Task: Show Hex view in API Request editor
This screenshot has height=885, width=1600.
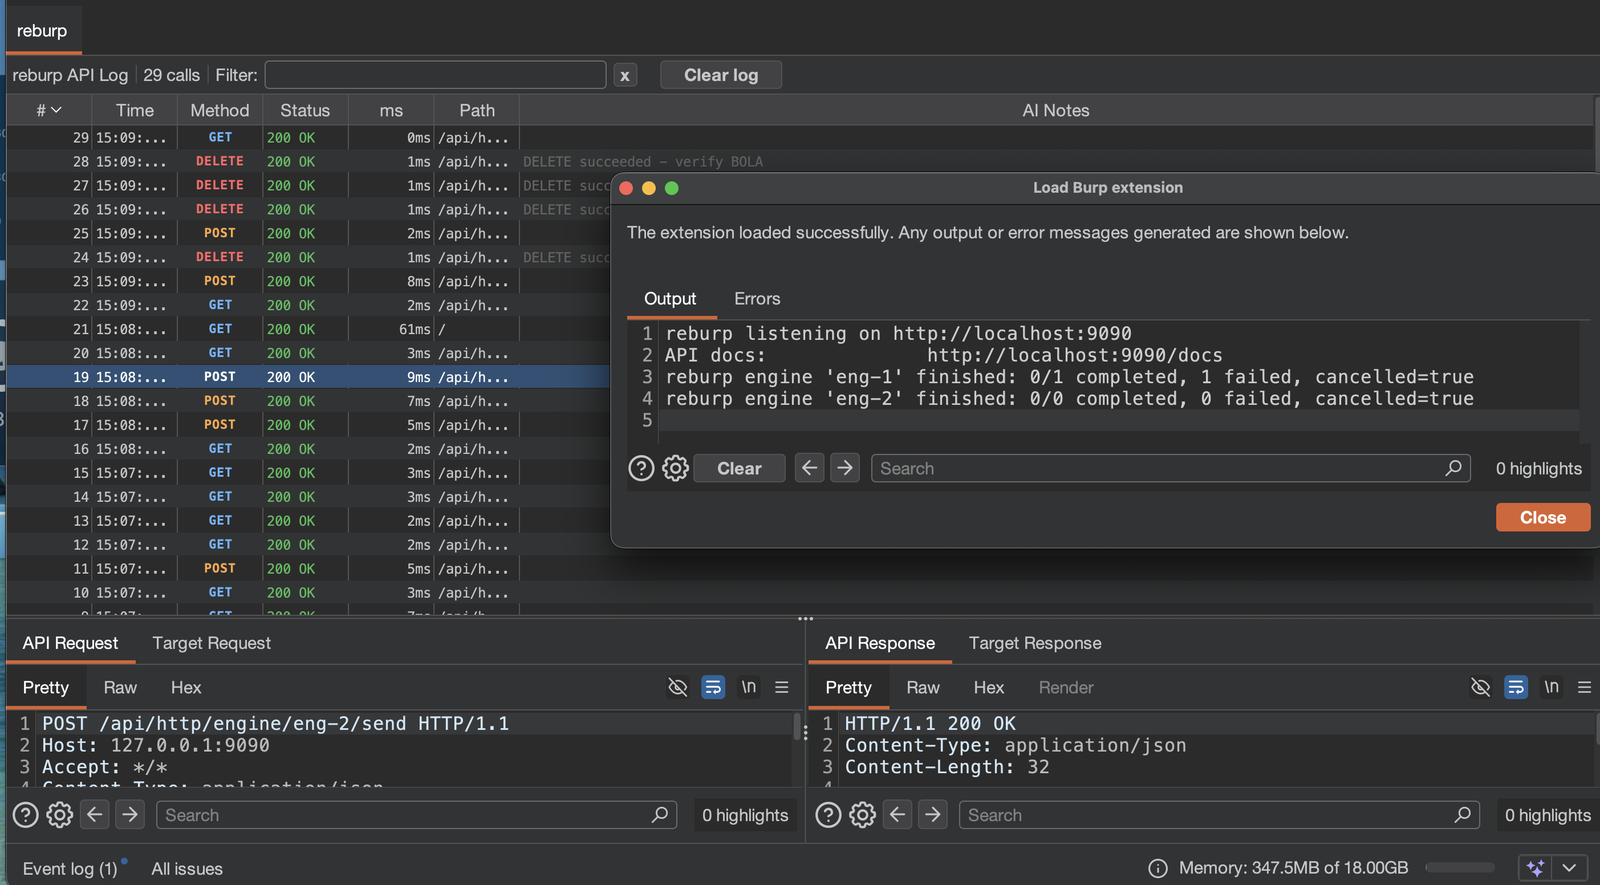Action: (x=186, y=687)
